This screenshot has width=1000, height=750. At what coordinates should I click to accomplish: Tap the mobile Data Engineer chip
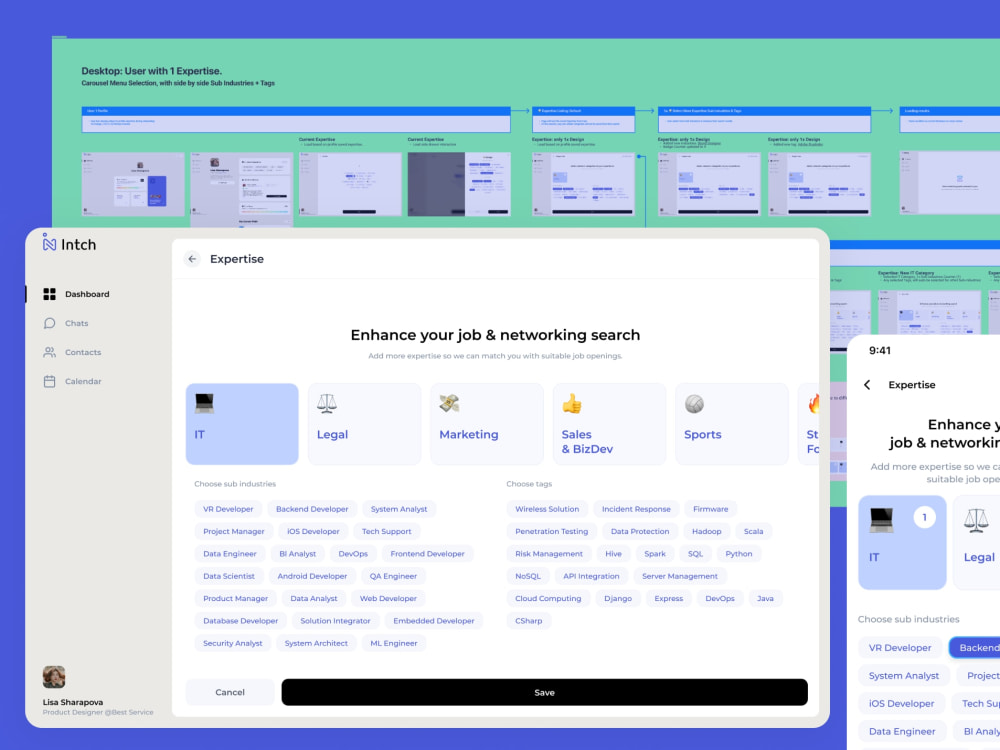point(902,732)
